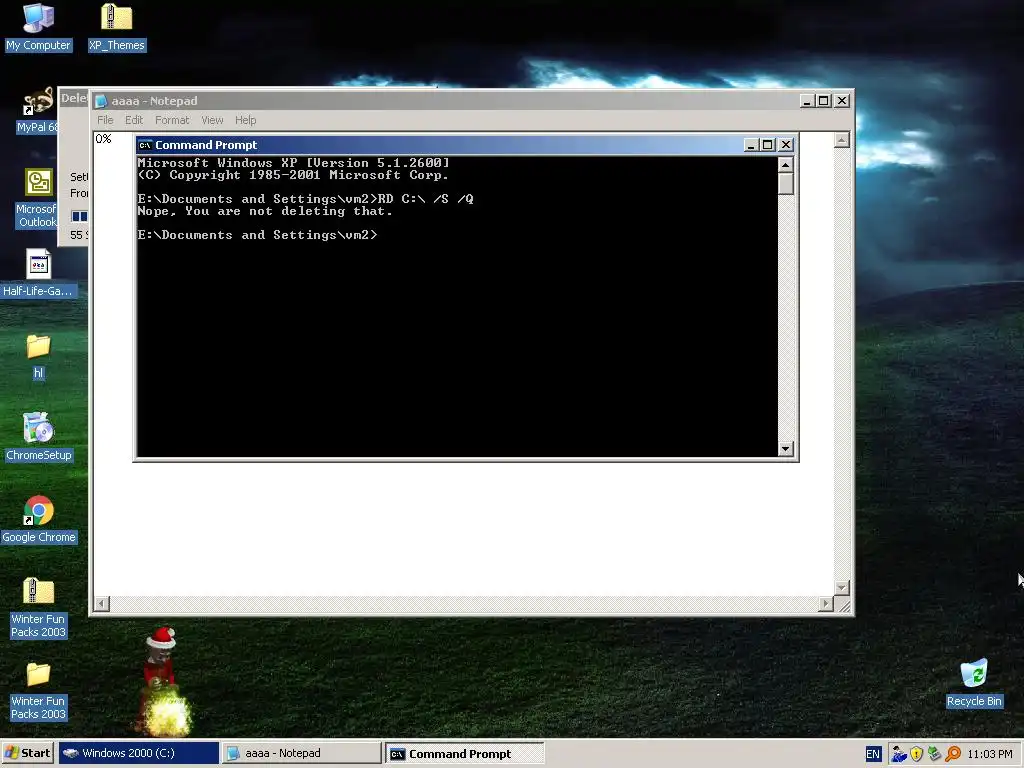The height and width of the screenshot is (768, 1024).
Task: Open the Notepad Edit menu
Action: 134,120
